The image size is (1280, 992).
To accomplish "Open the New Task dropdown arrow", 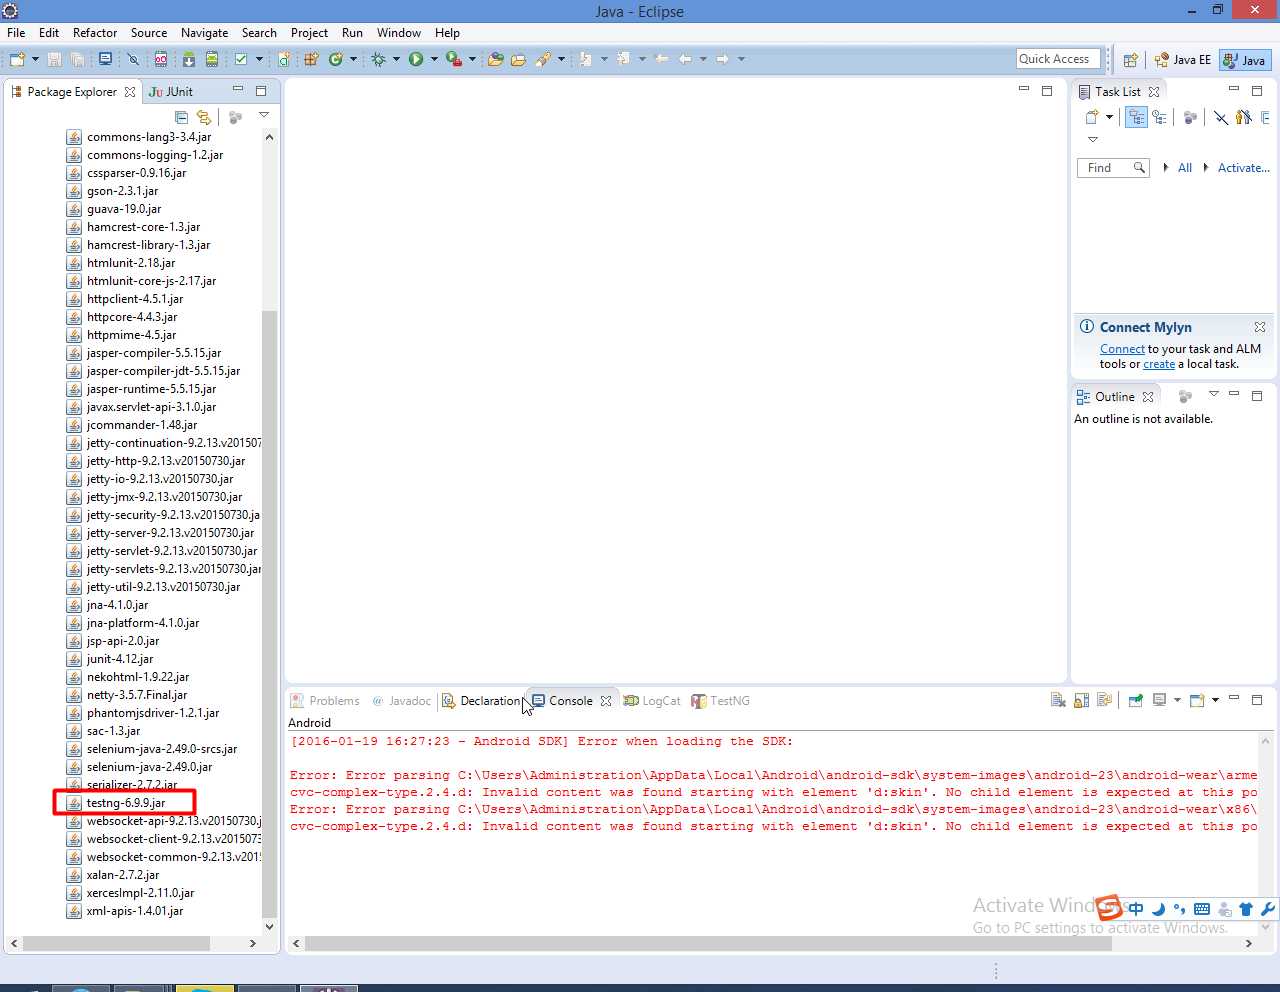I will coord(1109,117).
